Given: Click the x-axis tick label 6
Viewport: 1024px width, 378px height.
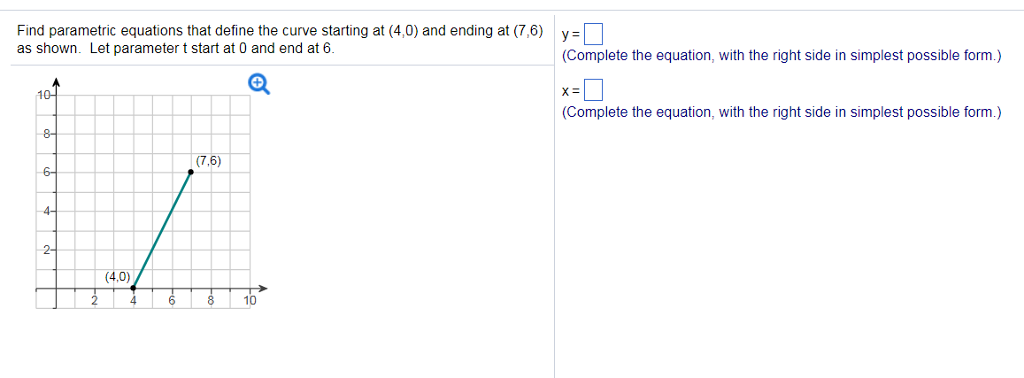Looking at the screenshot, I should [172, 301].
